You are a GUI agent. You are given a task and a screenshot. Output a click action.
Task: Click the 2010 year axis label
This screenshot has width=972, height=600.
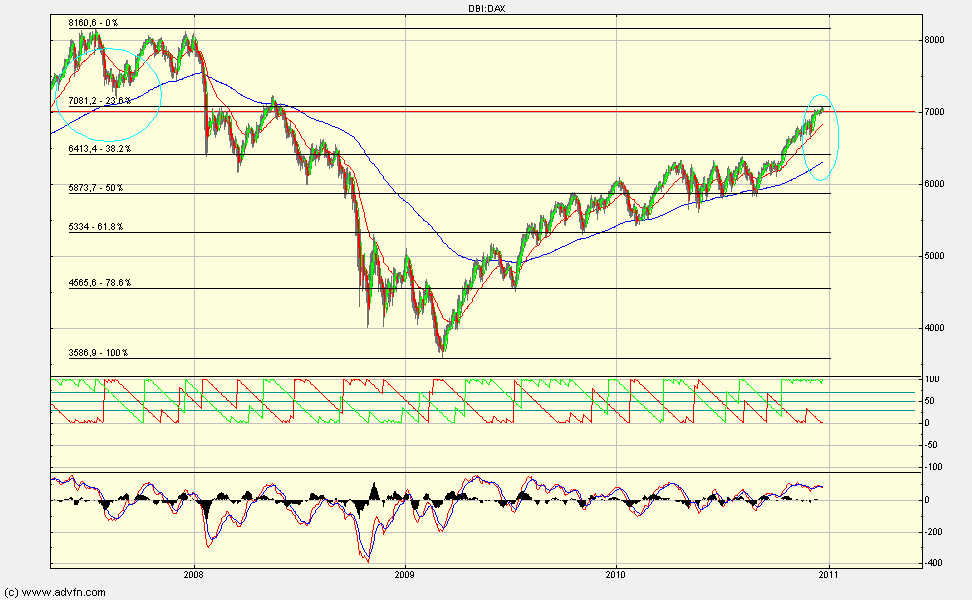[616, 575]
